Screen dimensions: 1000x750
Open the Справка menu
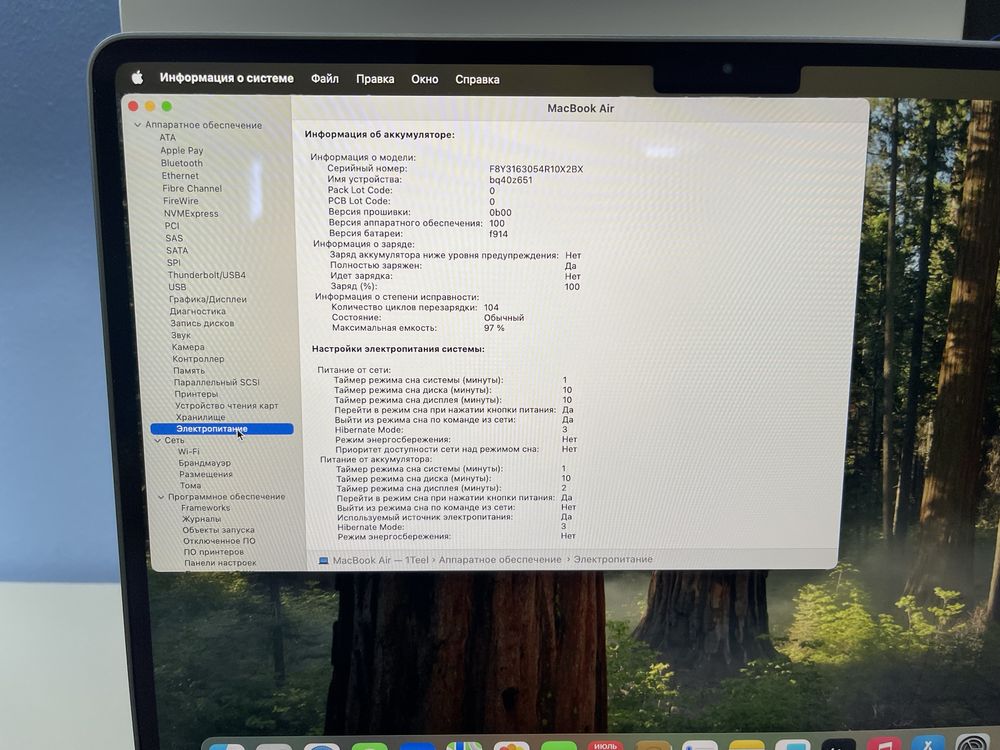point(477,80)
